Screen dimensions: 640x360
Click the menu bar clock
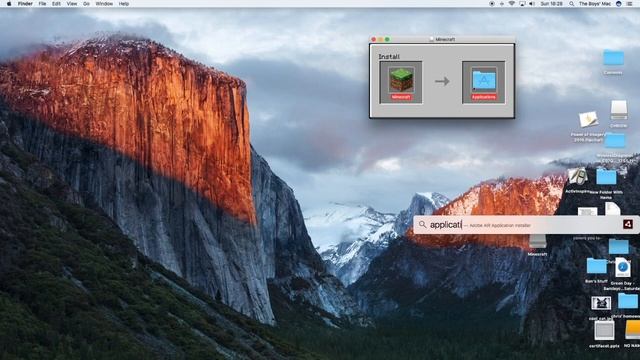(551, 4)
